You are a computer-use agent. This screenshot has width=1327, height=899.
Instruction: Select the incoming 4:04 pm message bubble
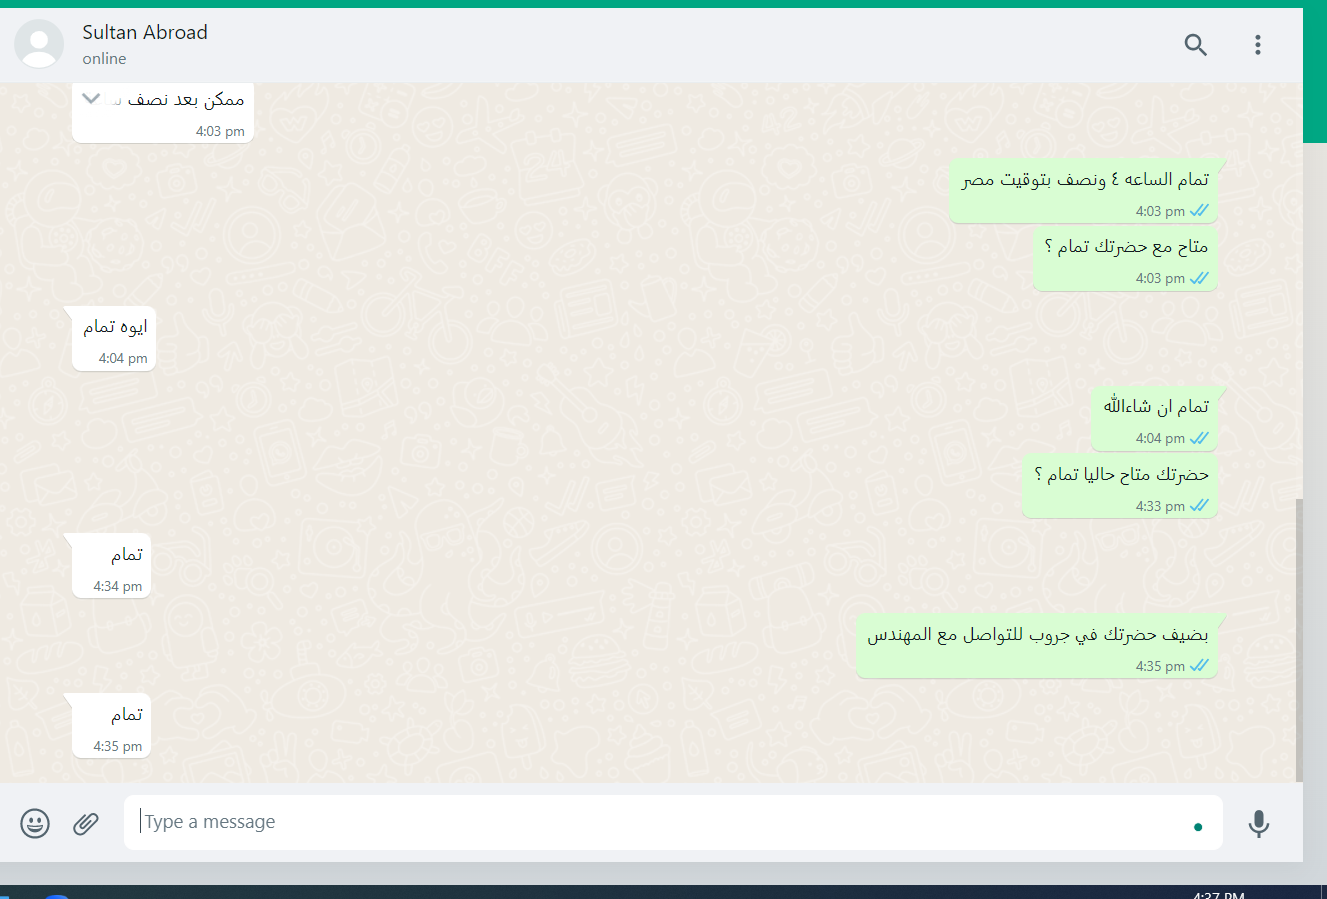114,338
